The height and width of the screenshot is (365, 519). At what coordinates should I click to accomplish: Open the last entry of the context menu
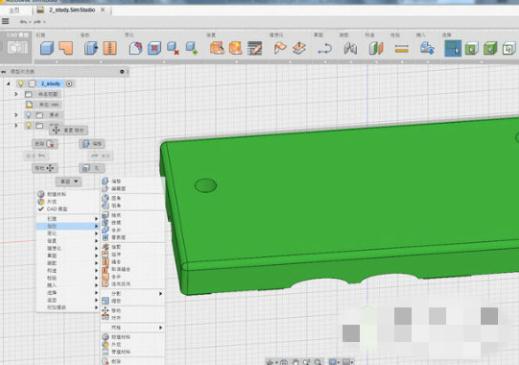pyautogui.click(x=67, y=307)
